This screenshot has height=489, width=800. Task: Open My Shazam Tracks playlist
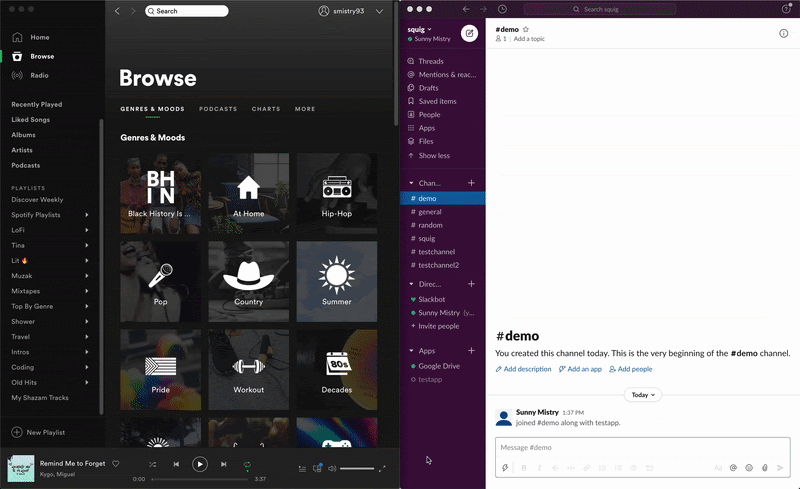click(40, 398)
